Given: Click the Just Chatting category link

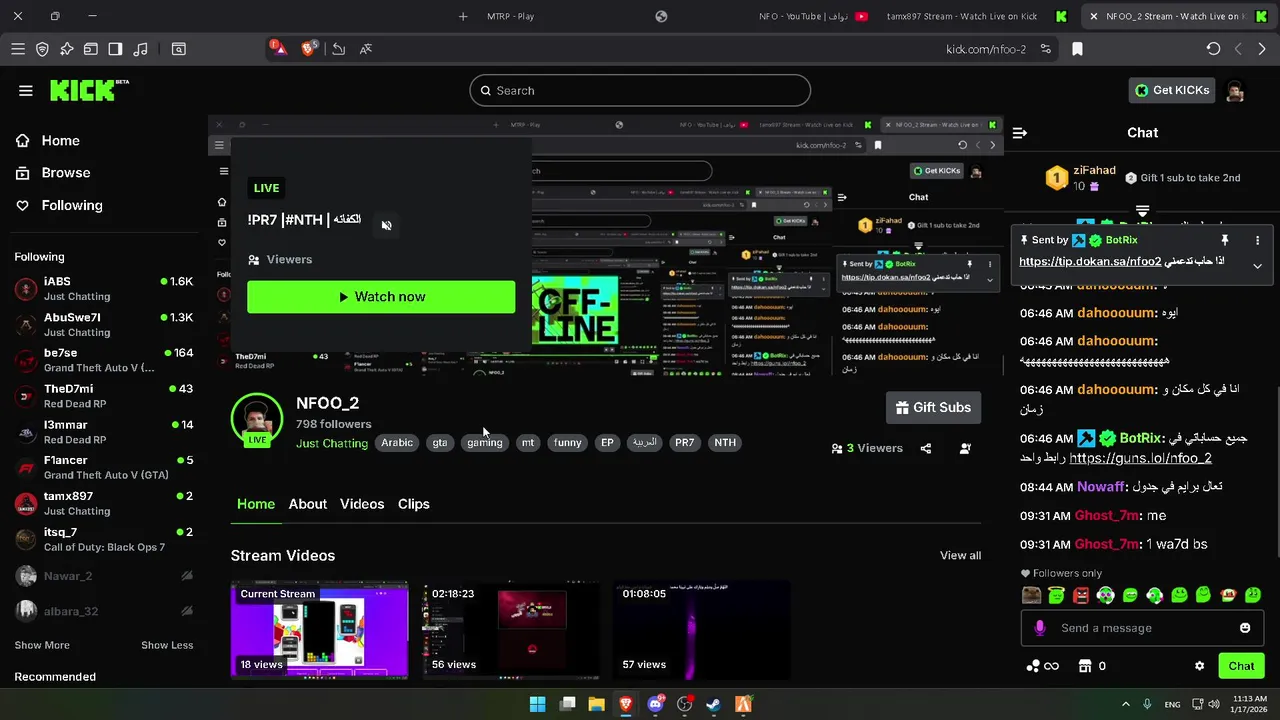Looking at the screenshot, I should pyautogui.click(x=332, y=443).
